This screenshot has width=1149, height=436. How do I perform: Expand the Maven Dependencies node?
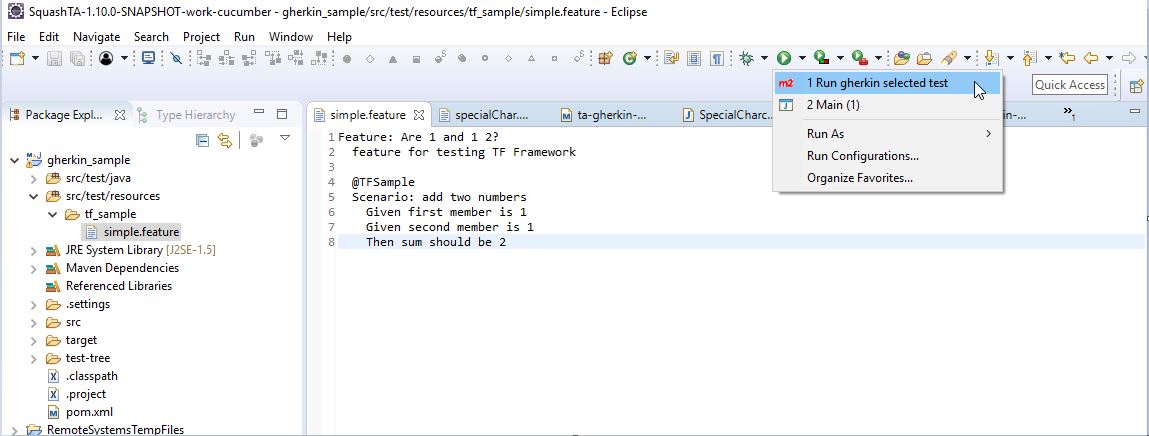[x=33, y=268]
